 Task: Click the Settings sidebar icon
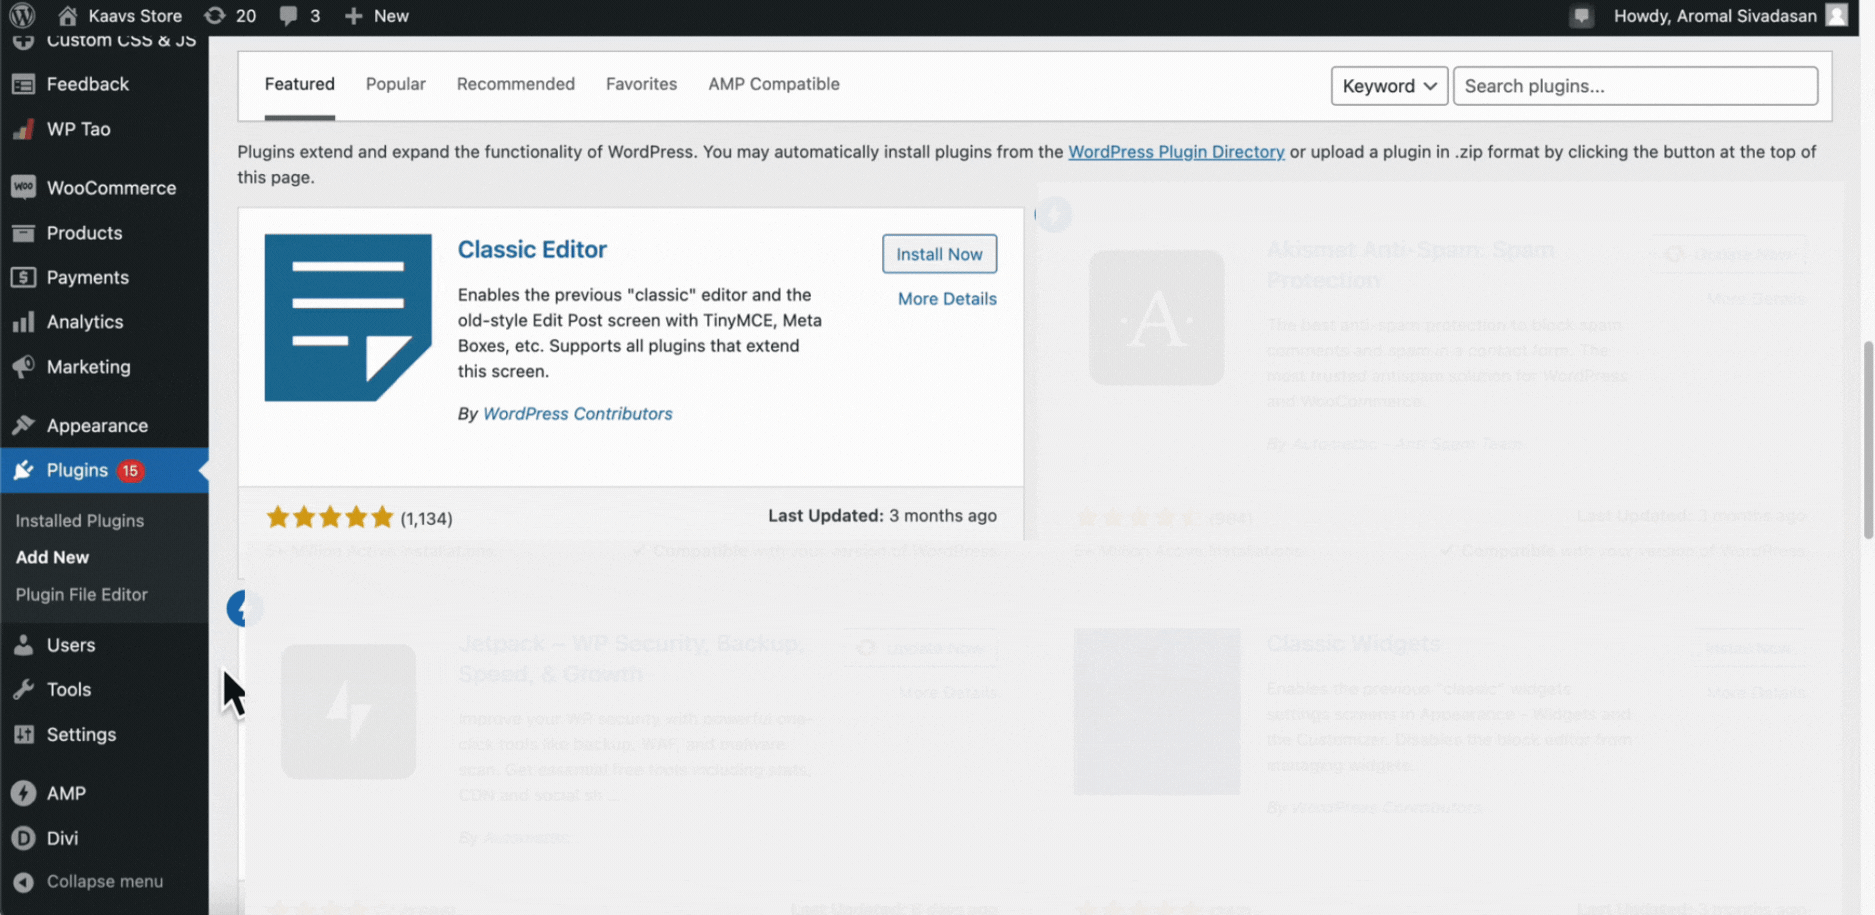click(23, 734)
